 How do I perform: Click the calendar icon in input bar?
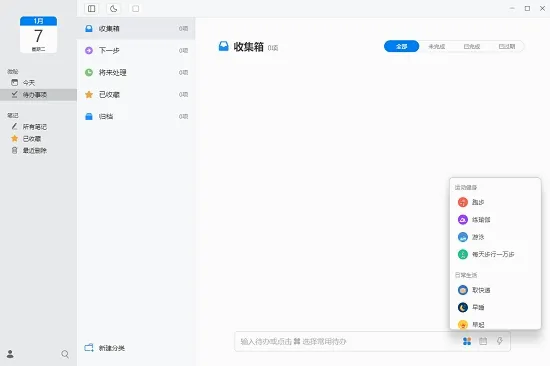point(483,341)
